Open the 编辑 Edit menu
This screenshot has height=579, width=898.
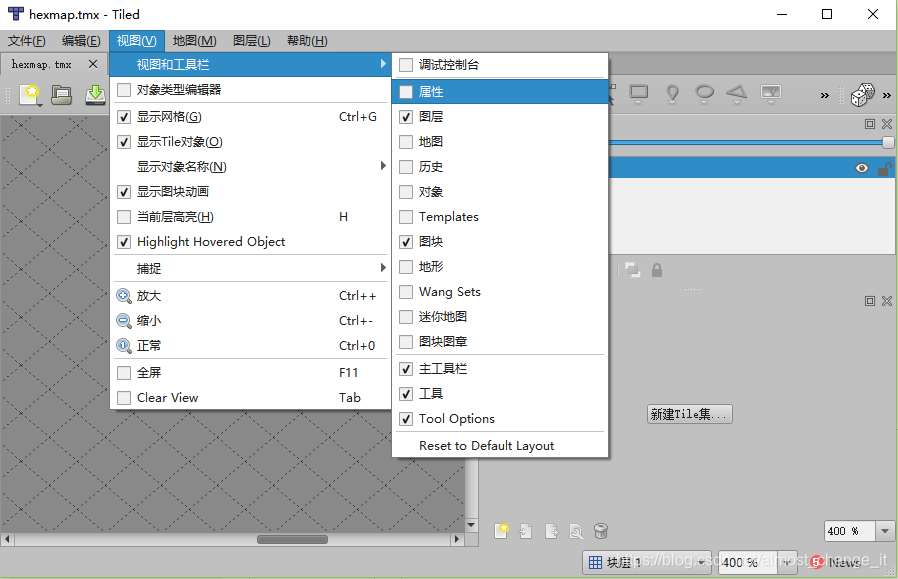81,41
